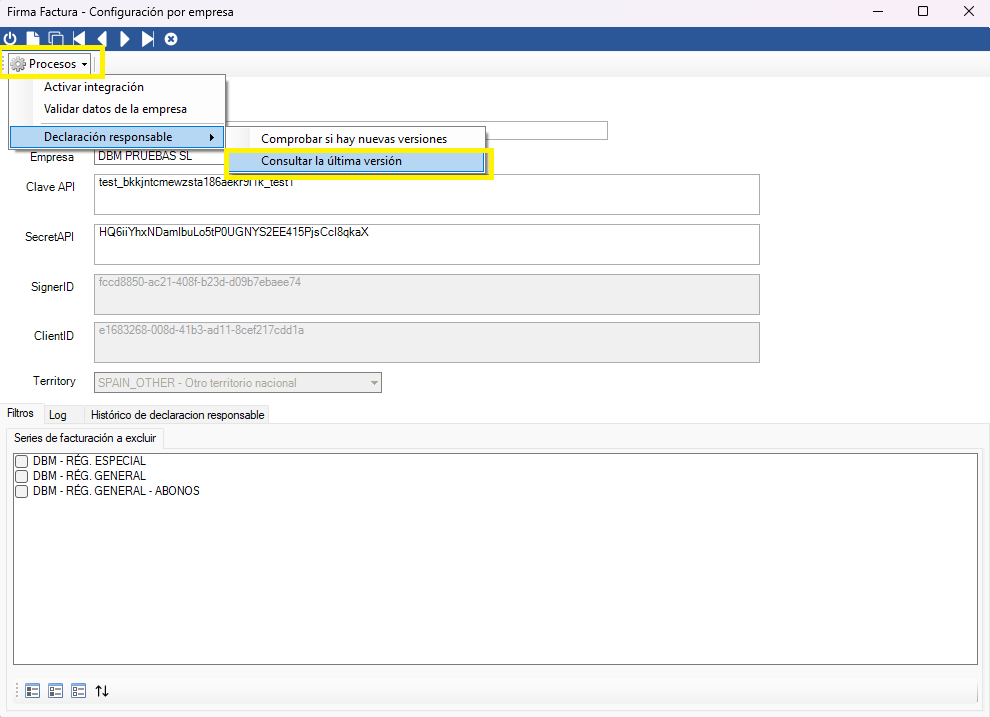This screenshot has height=717, width=990.
Task: Click the power icon in the top toolbar
Action: click(x=11, y=39)
